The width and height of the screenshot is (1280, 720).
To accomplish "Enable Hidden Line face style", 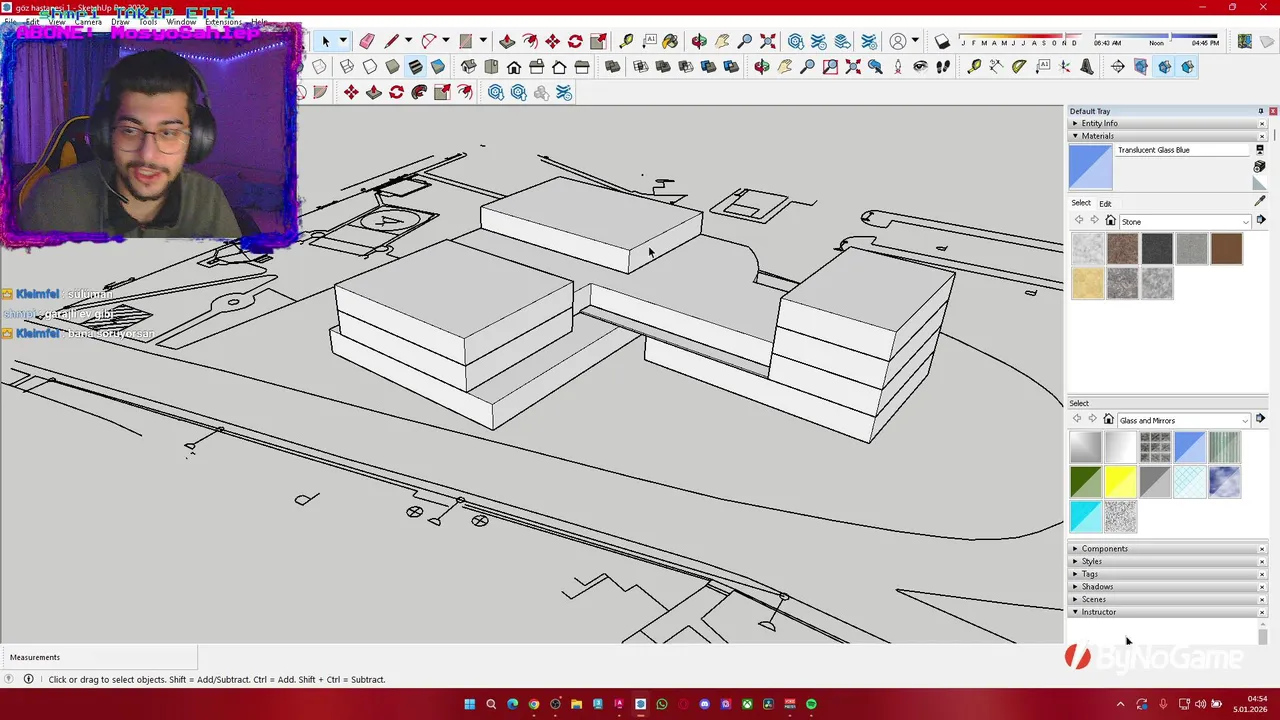I will click(370, 67).
